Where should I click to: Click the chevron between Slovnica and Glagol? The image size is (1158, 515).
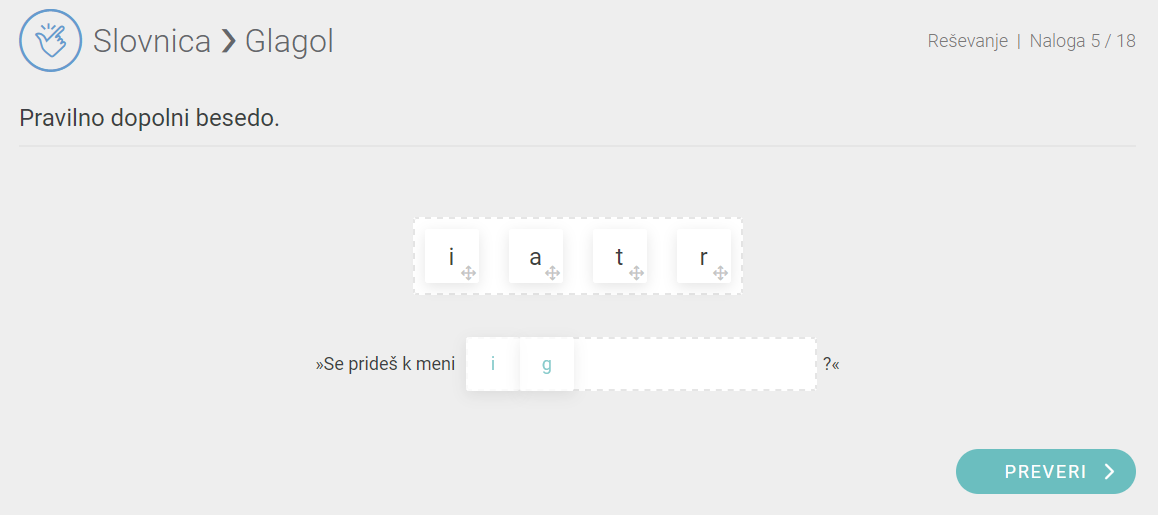coord(229,41)
